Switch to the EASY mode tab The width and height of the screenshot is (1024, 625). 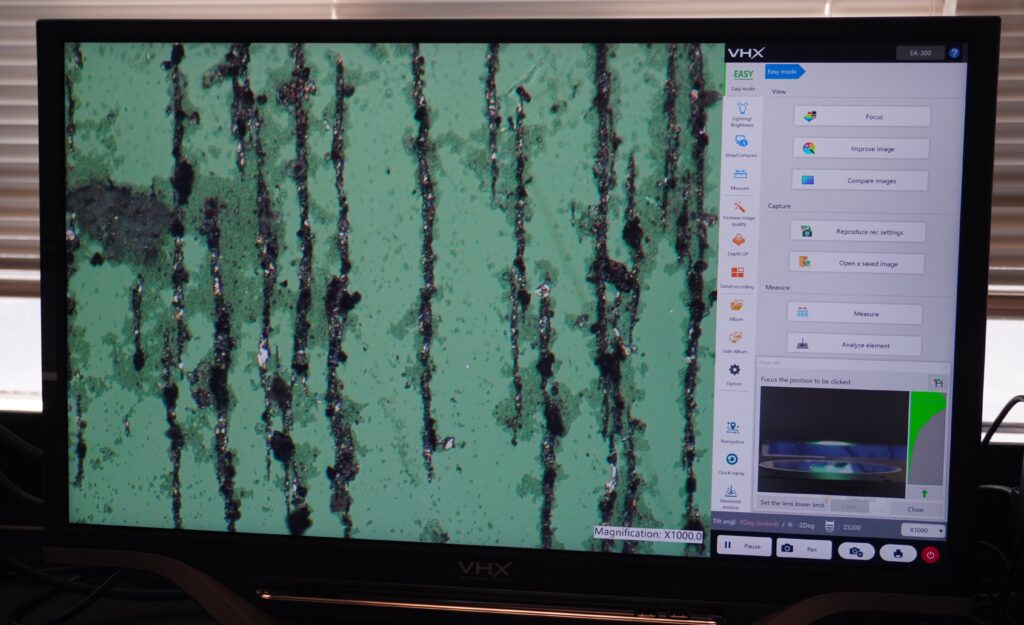[743, 77]
